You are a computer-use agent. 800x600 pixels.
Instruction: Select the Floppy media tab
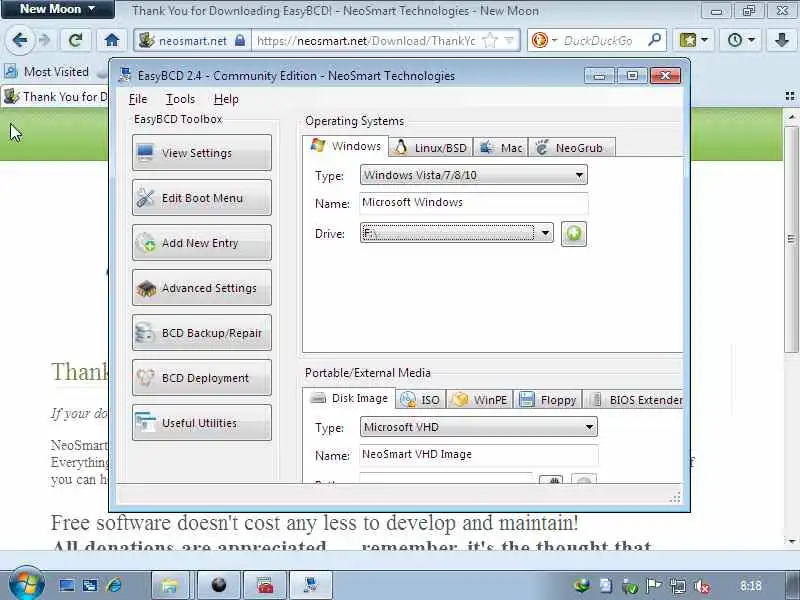547,399
